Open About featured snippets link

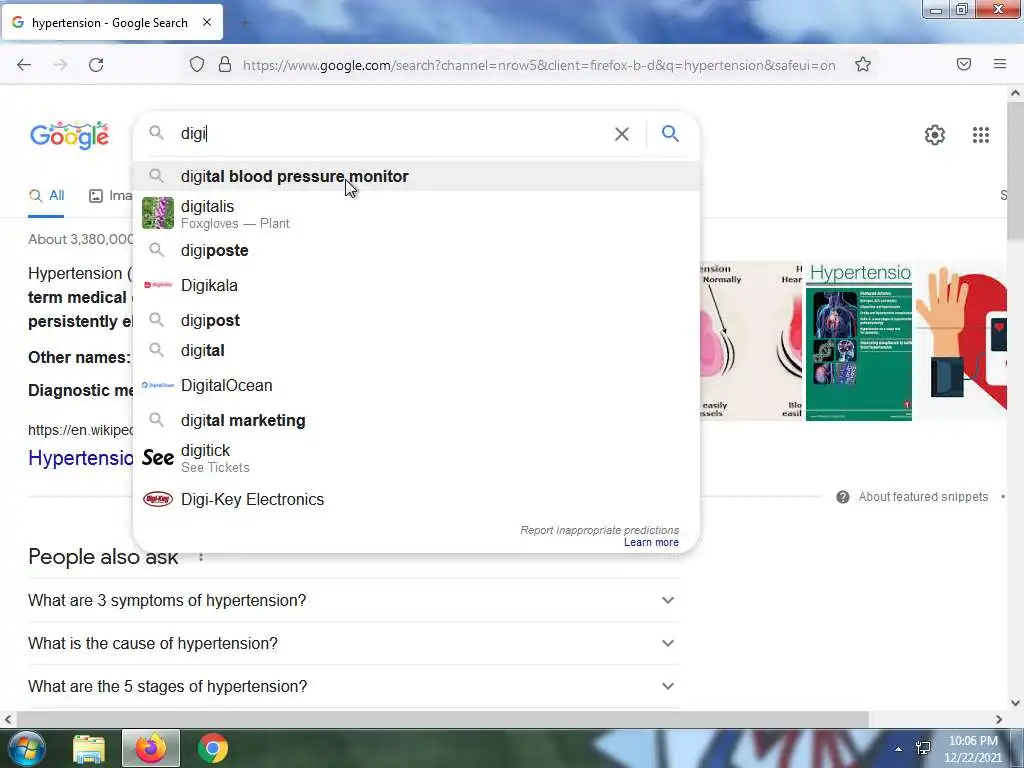coord(923,497)
